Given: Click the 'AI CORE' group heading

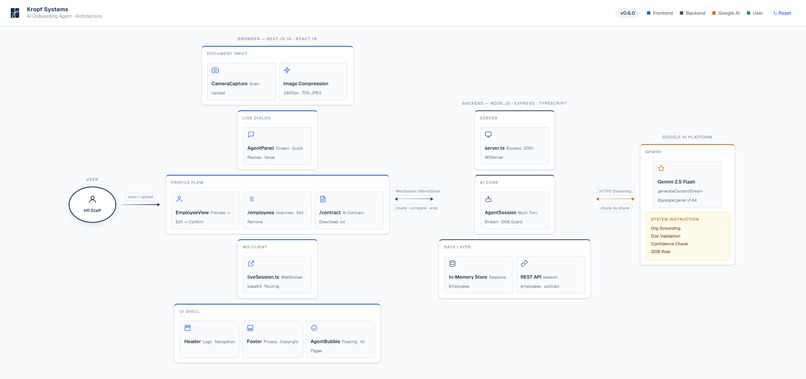Looking at the screenshot, I should click(x=489, y=183).
